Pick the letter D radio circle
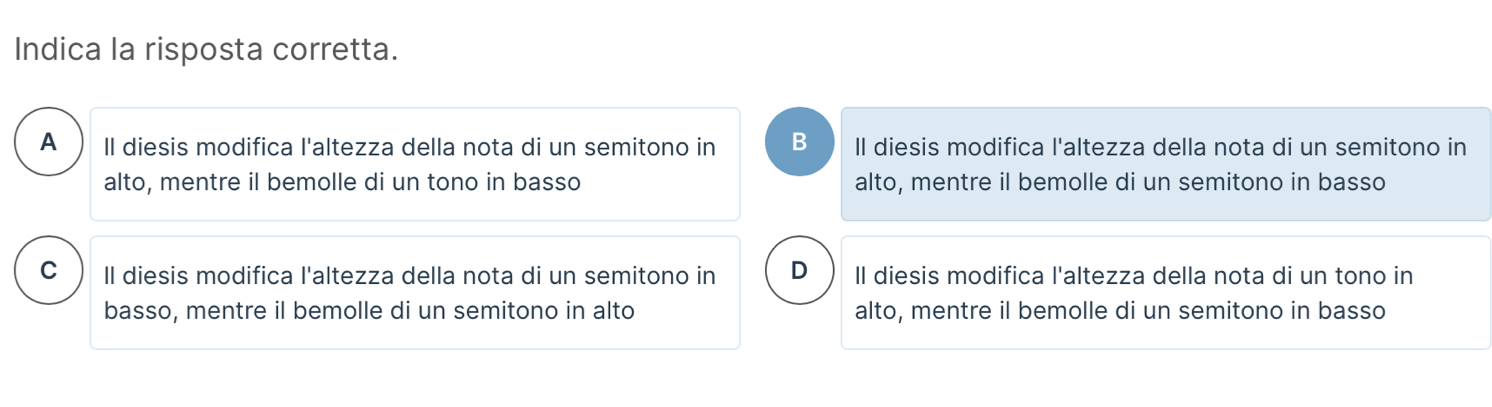The height and width of the screenshot is (407, 1492). coord(799,270)
